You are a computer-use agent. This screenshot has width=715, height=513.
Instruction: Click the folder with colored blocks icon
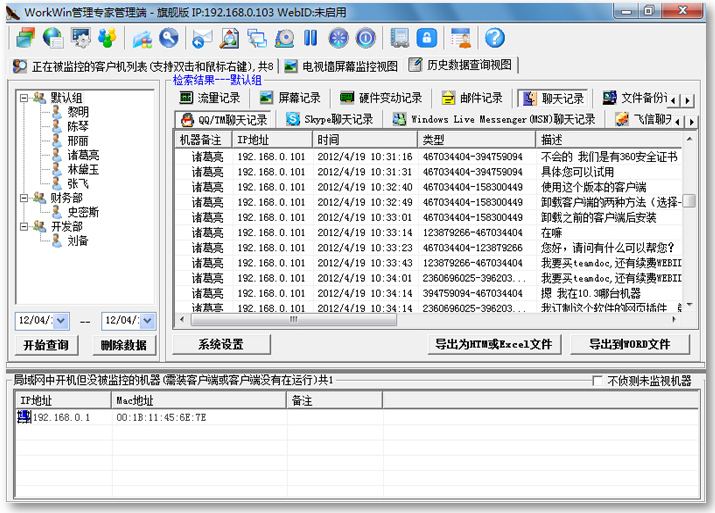click(x=142, y=38)
